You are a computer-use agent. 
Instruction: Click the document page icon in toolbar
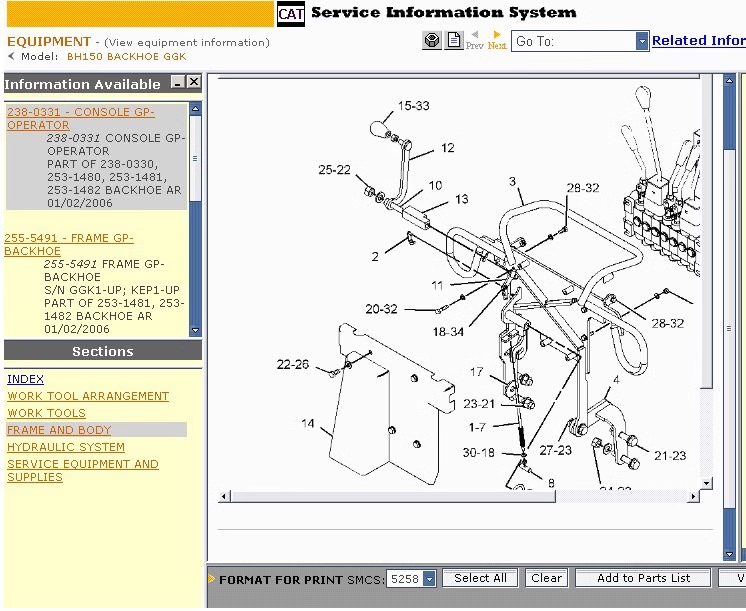click(x=454, y=40)
